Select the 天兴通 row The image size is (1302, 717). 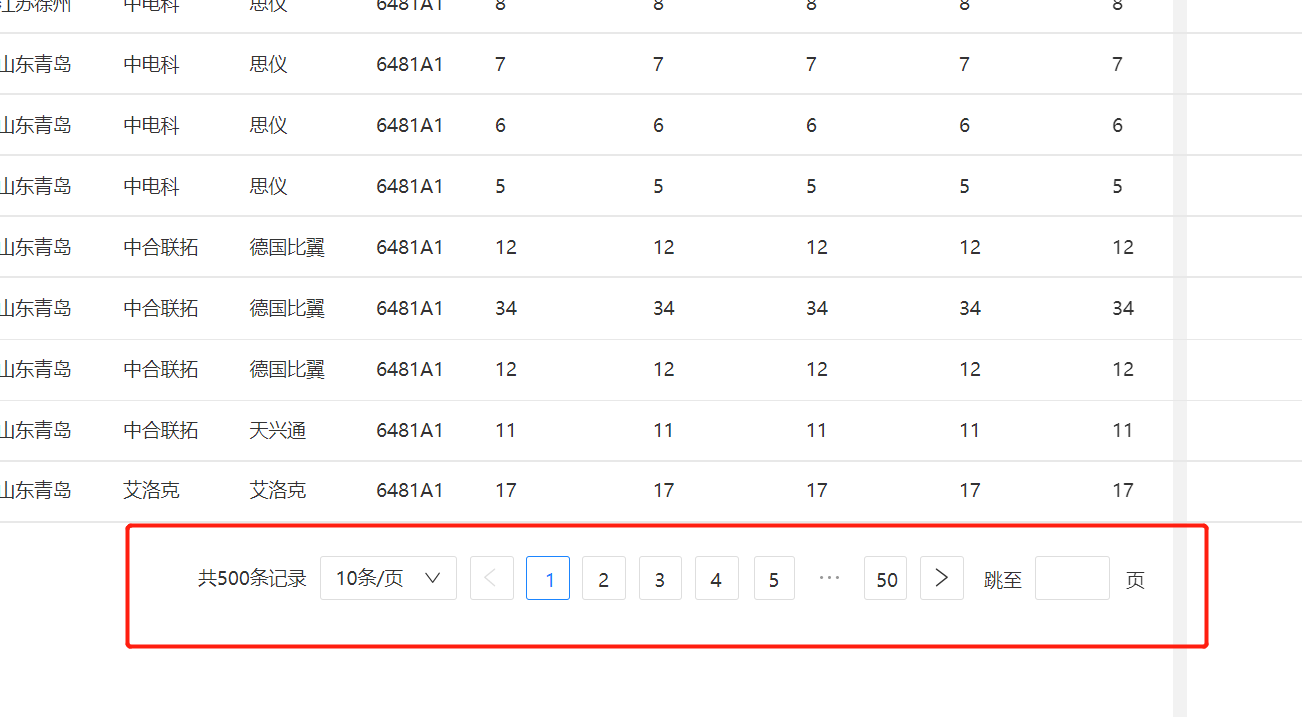586,430
